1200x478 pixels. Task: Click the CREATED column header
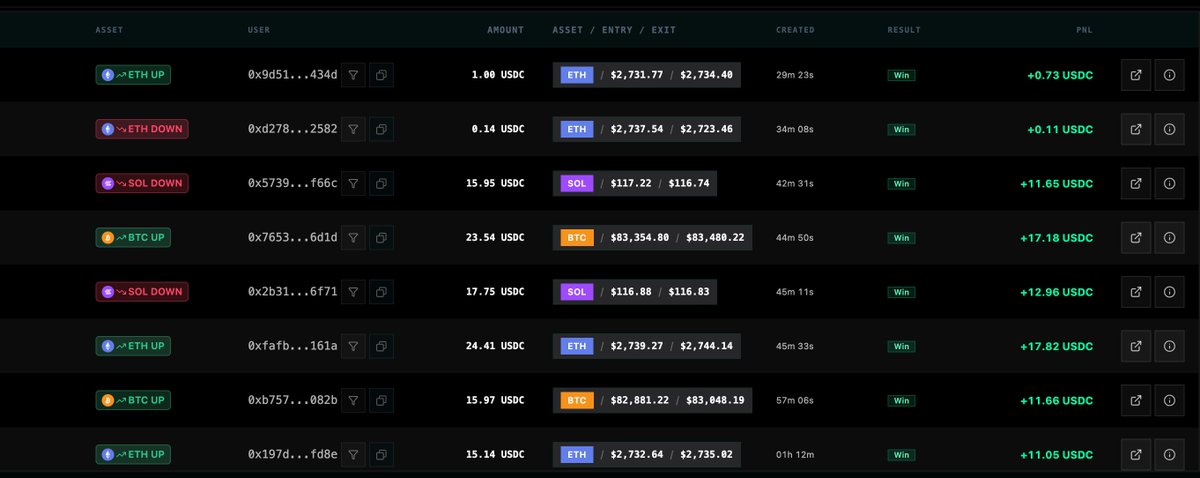tap(795, 30)
